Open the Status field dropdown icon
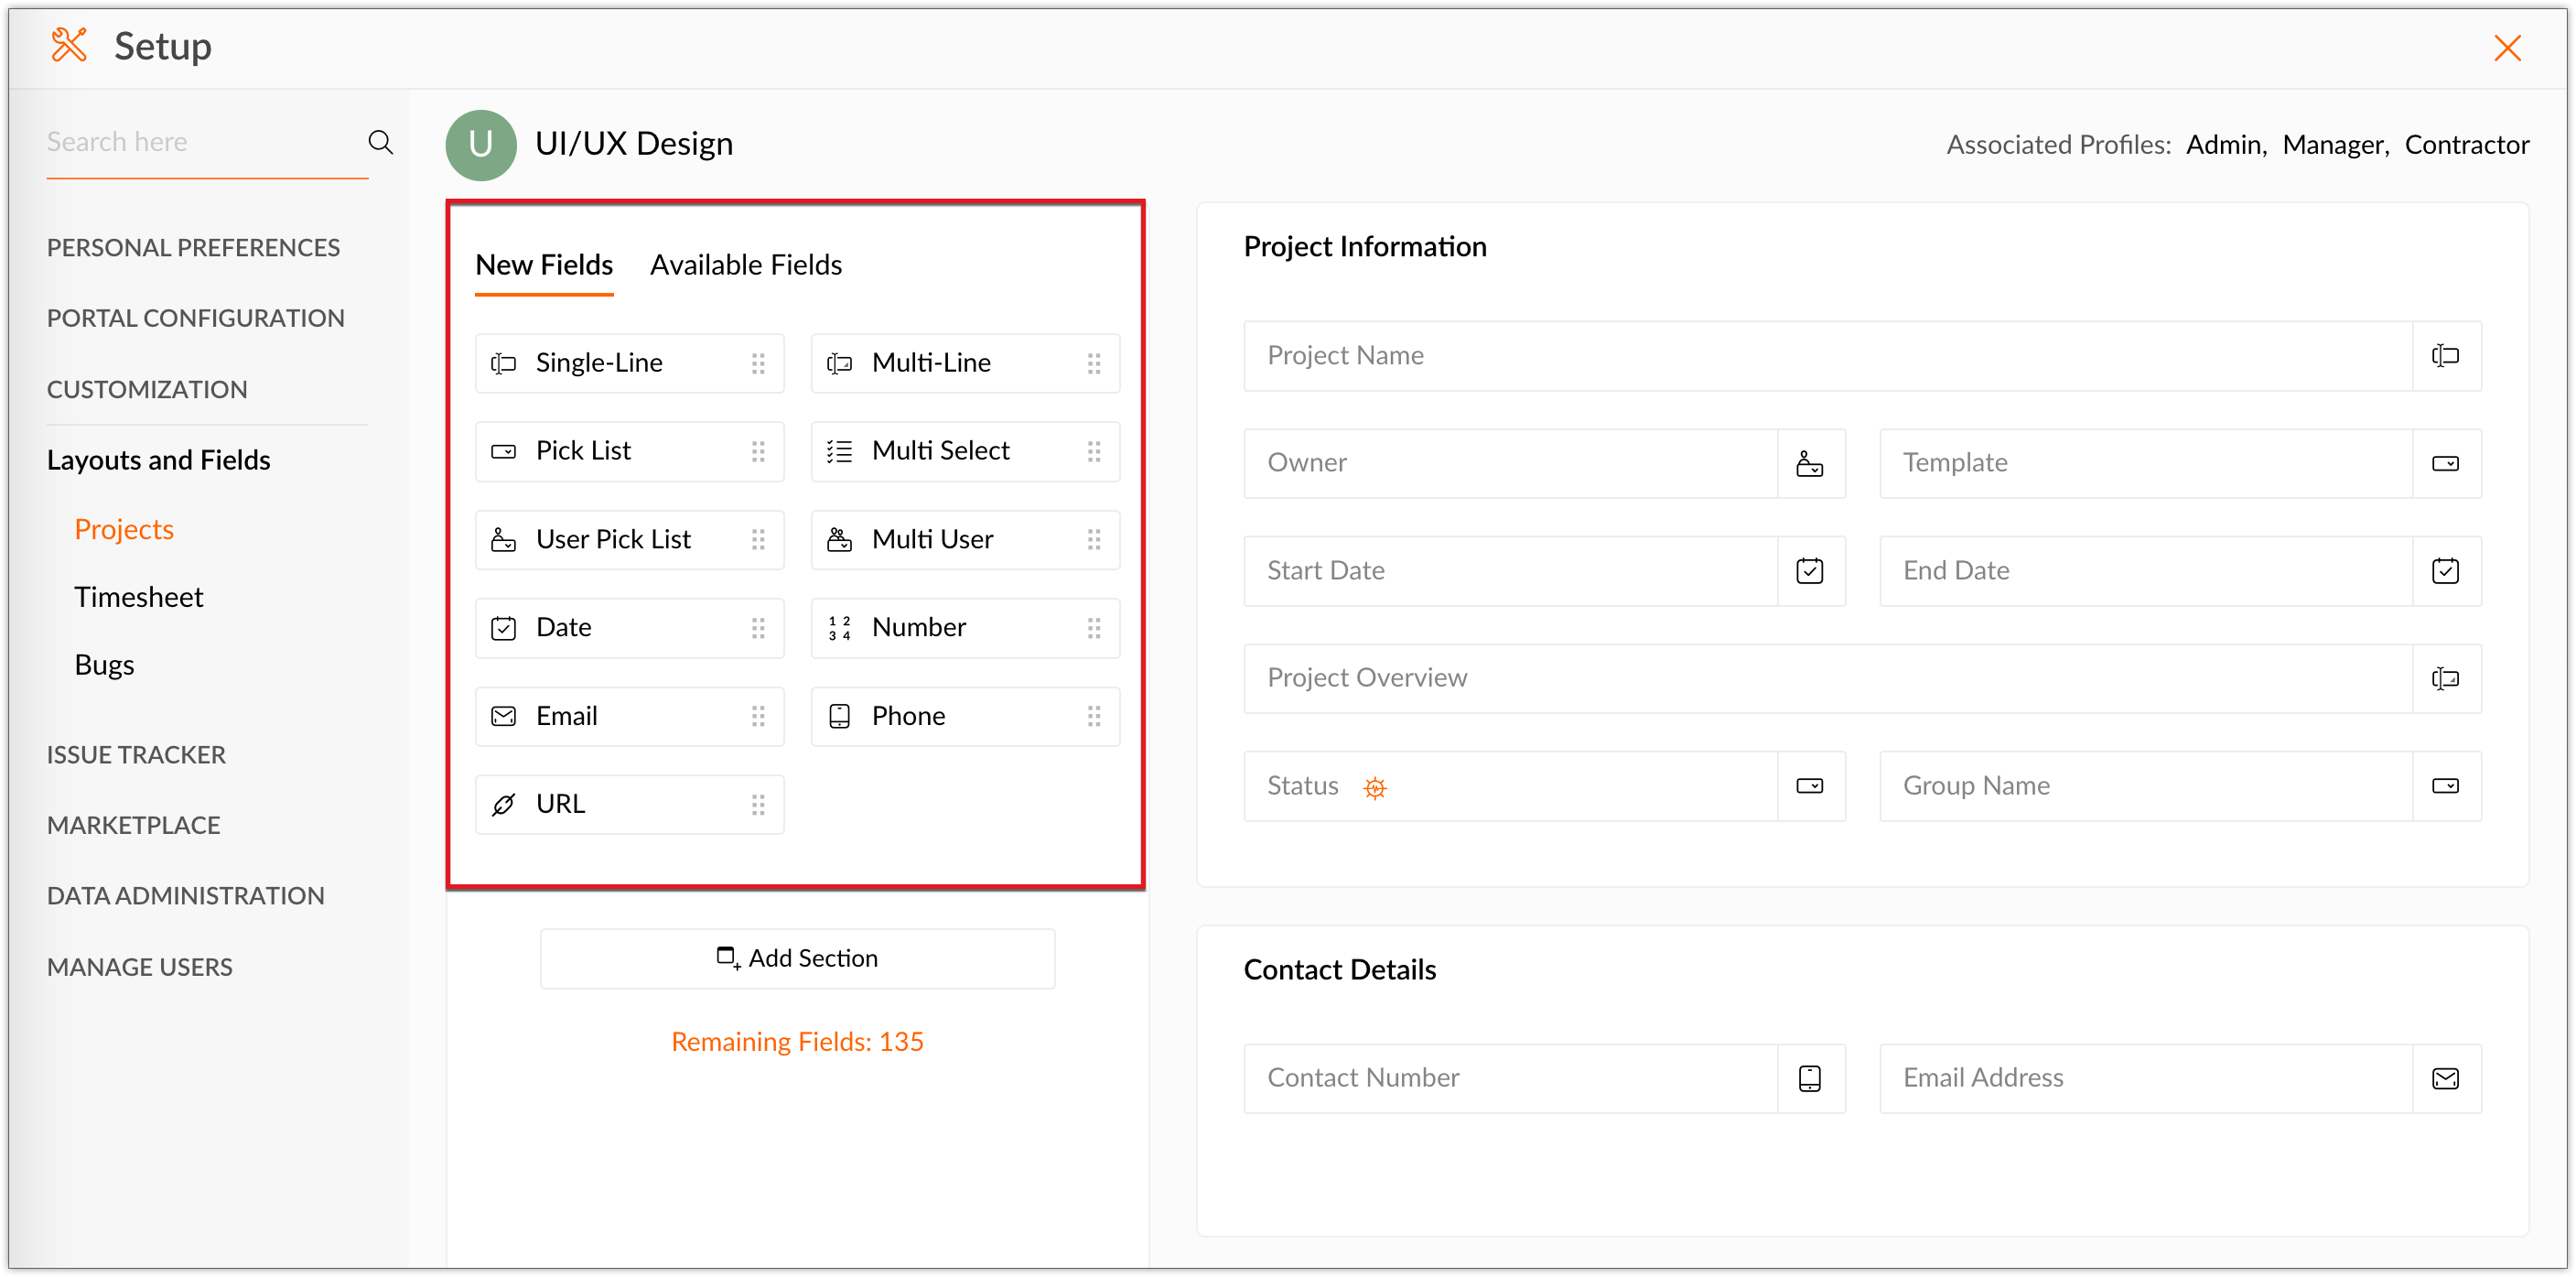 coord(1809,786)
